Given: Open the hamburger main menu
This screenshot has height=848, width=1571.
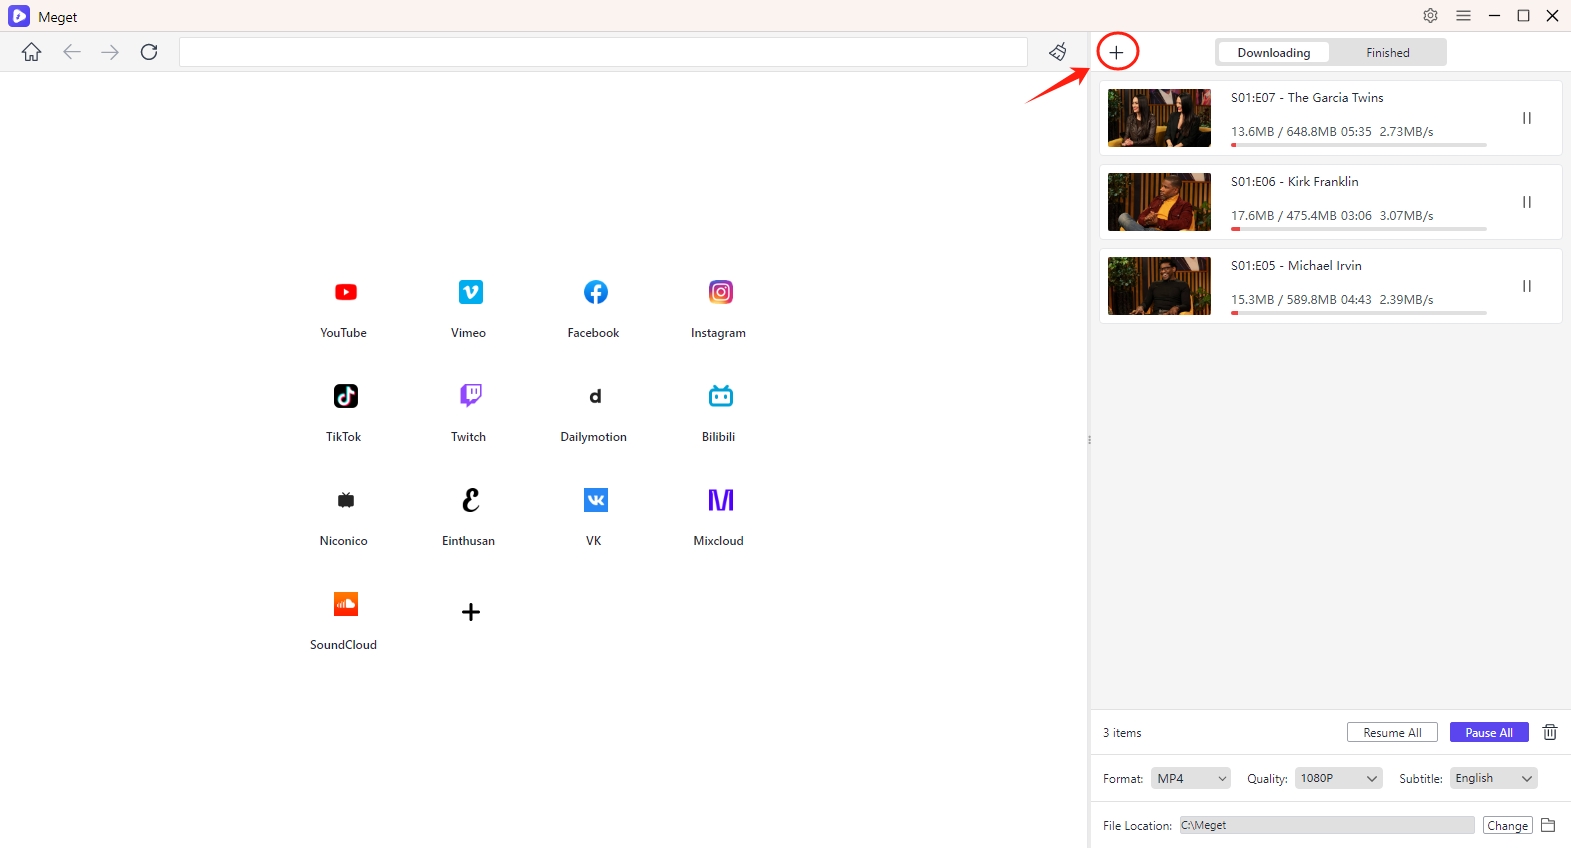Looking at the screenshot, I should click(x=1464, y=16).
